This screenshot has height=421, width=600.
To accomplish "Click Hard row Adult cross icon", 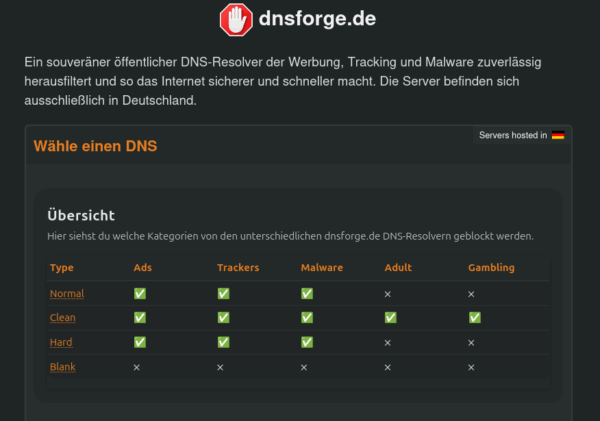I will coord(388,342).
